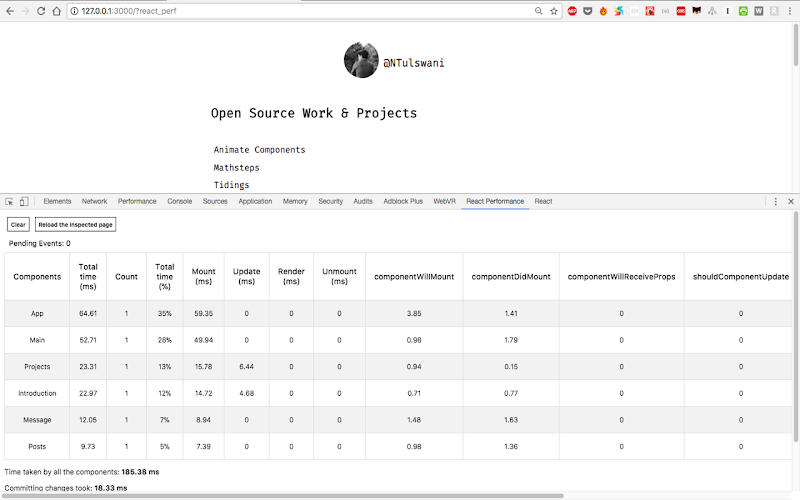
Task: Switch to the Elements tab
Action: (x=57, y=202)
